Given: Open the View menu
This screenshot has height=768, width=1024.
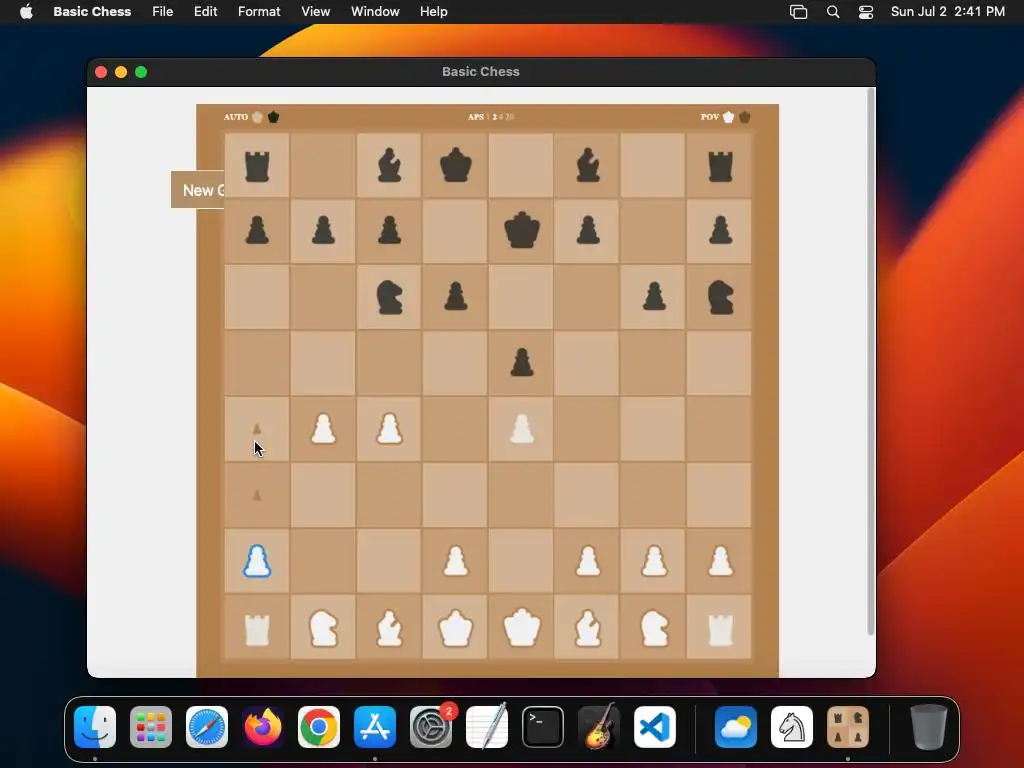Looking at the screenshot, I should pos(315,11).
